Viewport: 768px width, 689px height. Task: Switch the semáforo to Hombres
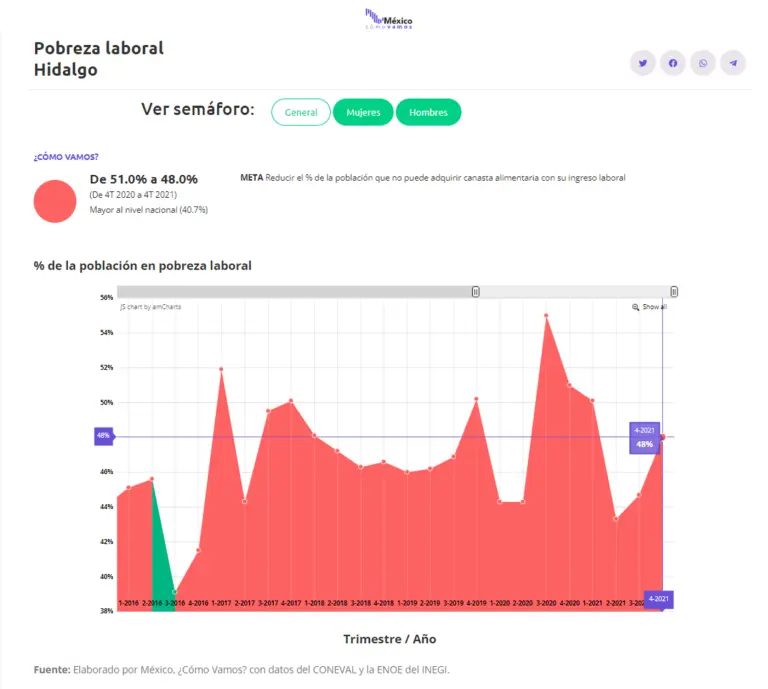point(428,113)
